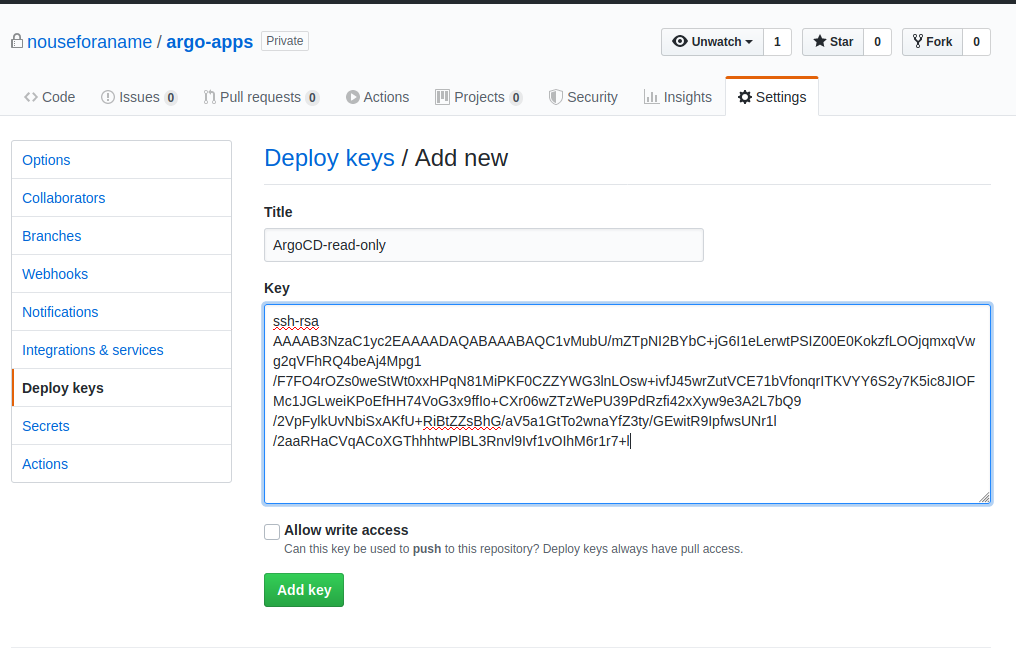The height and width of the screenshot is (652, 1016).
Task: Switch to the Projects tab
Action: [x=479, y=97]
